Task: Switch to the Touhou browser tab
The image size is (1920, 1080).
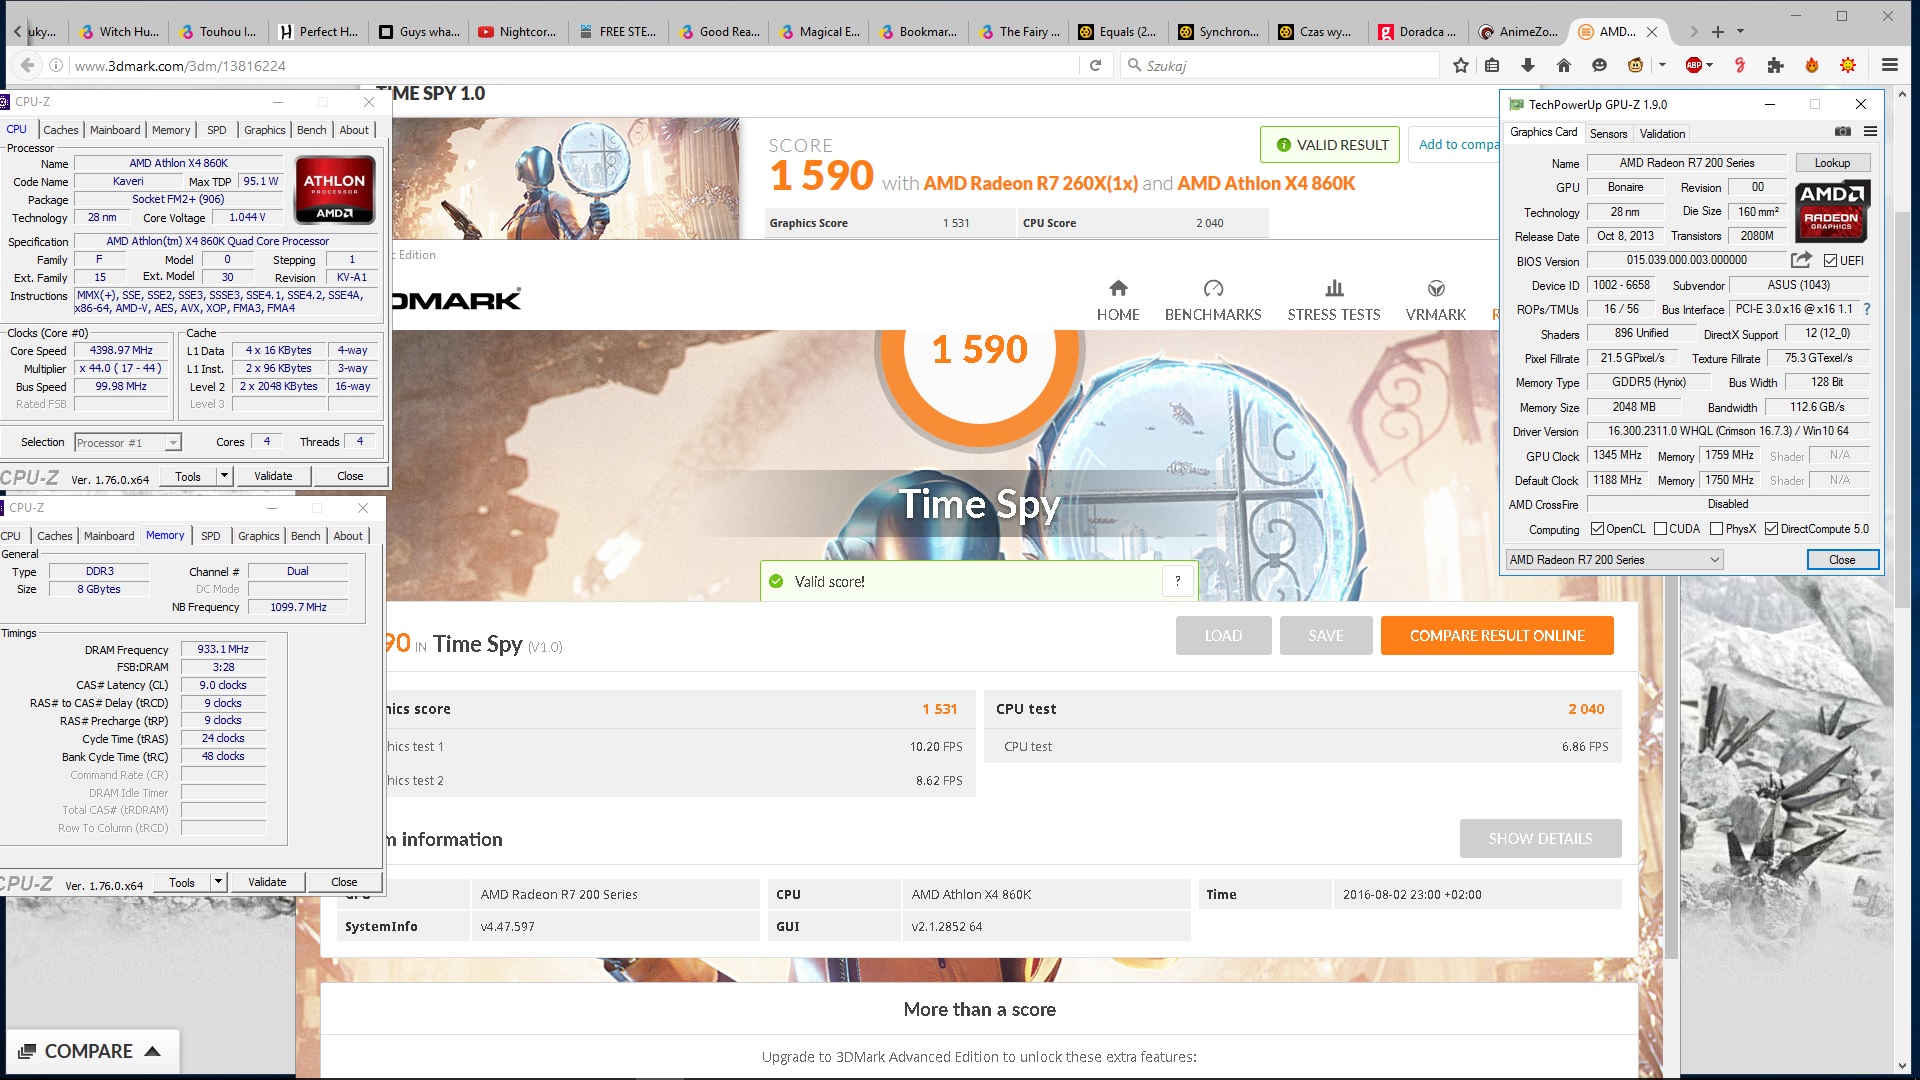Action: coord(217,31)
